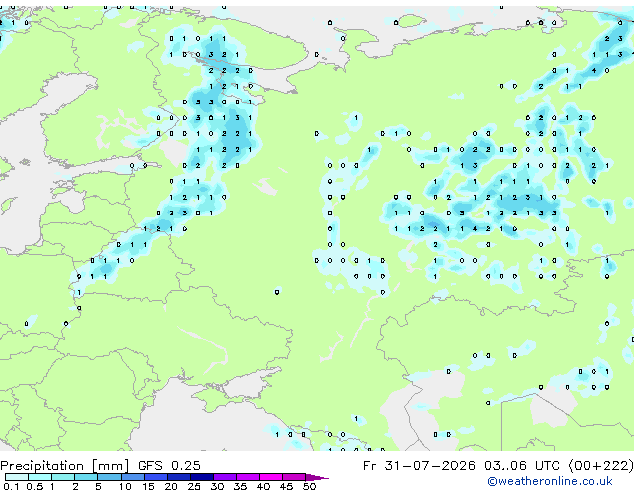Click the legend label '25'
This screenshot has width=634, height=490.
click(x=194, y=486)
